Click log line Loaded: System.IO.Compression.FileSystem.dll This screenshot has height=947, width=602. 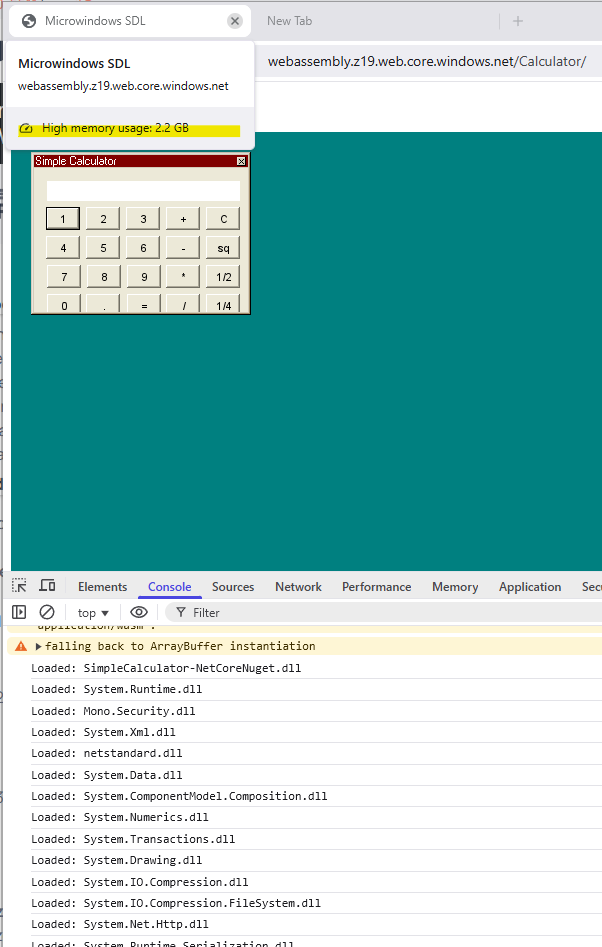coord(176,903)
